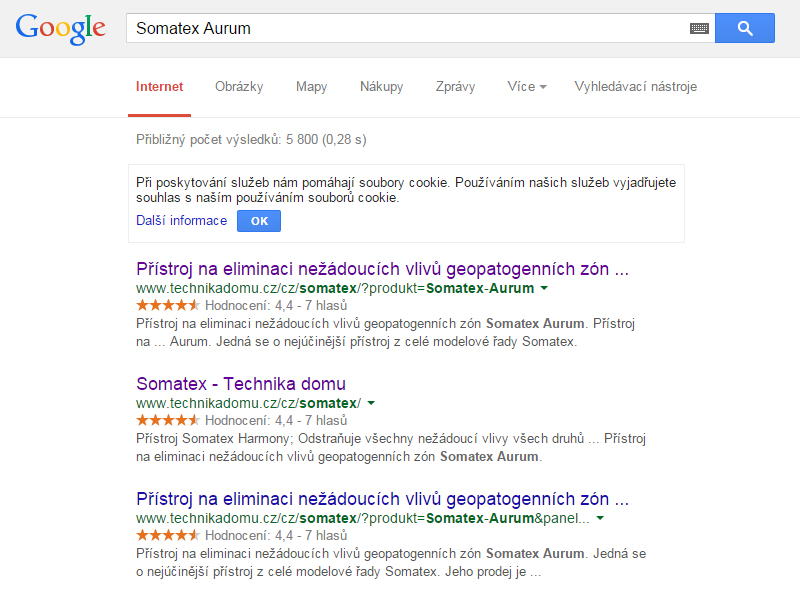This screenshot has width=800, height=590.
Task: Open Vyhledávací nástroje search tools
Action: pos(636,87)
